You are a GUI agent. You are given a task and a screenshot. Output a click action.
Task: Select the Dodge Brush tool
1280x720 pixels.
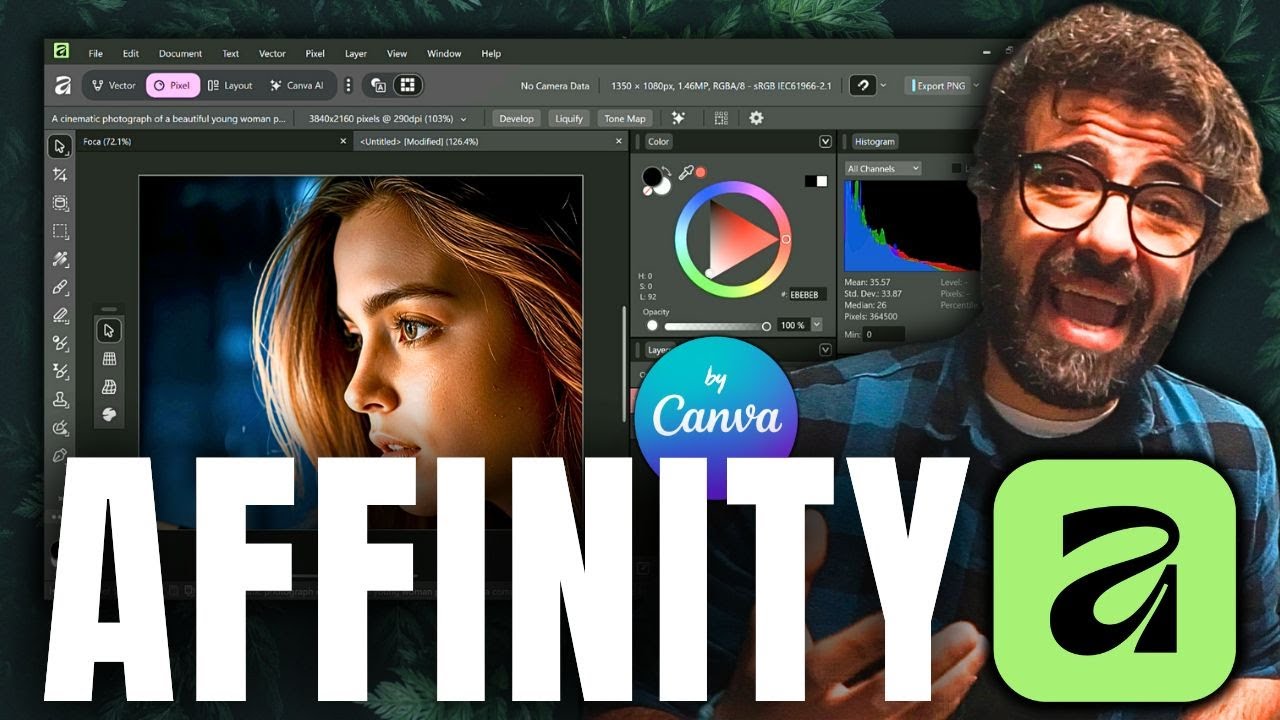coord(60,343)
